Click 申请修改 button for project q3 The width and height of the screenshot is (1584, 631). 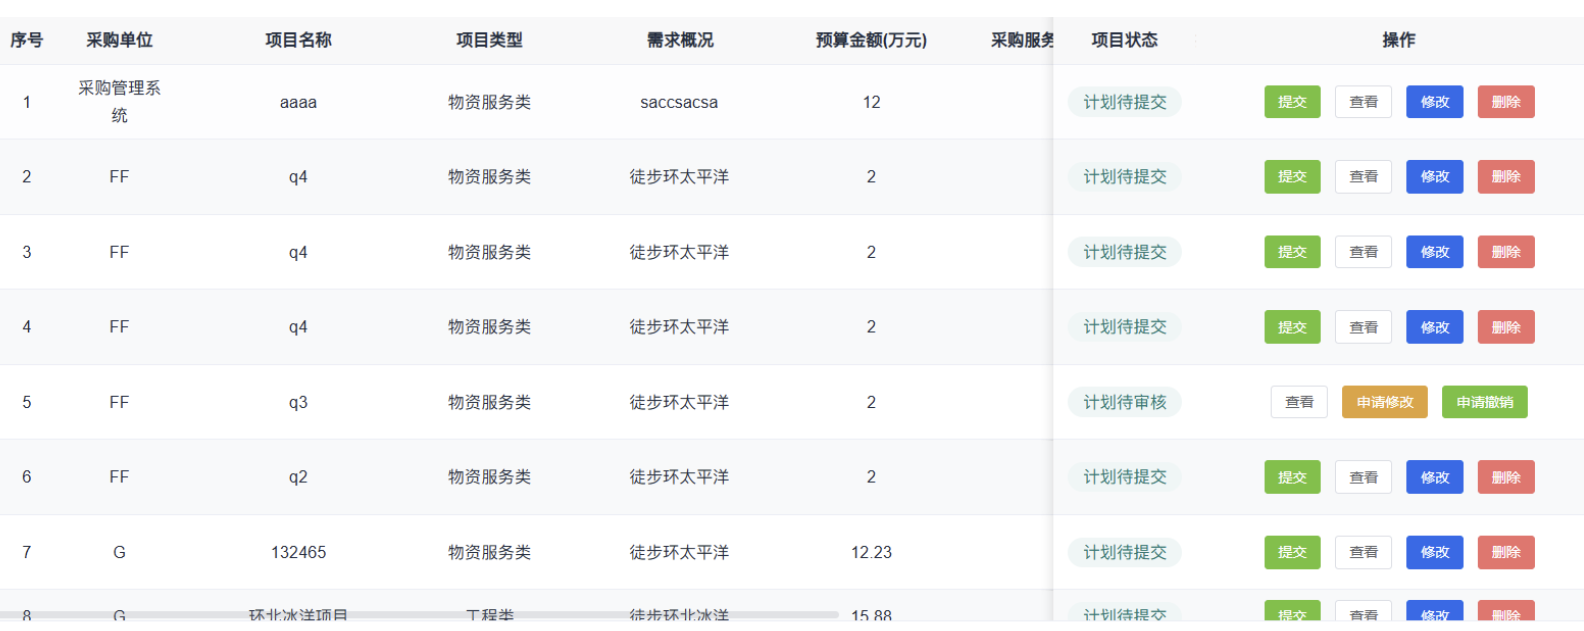tap(1384, 402)
